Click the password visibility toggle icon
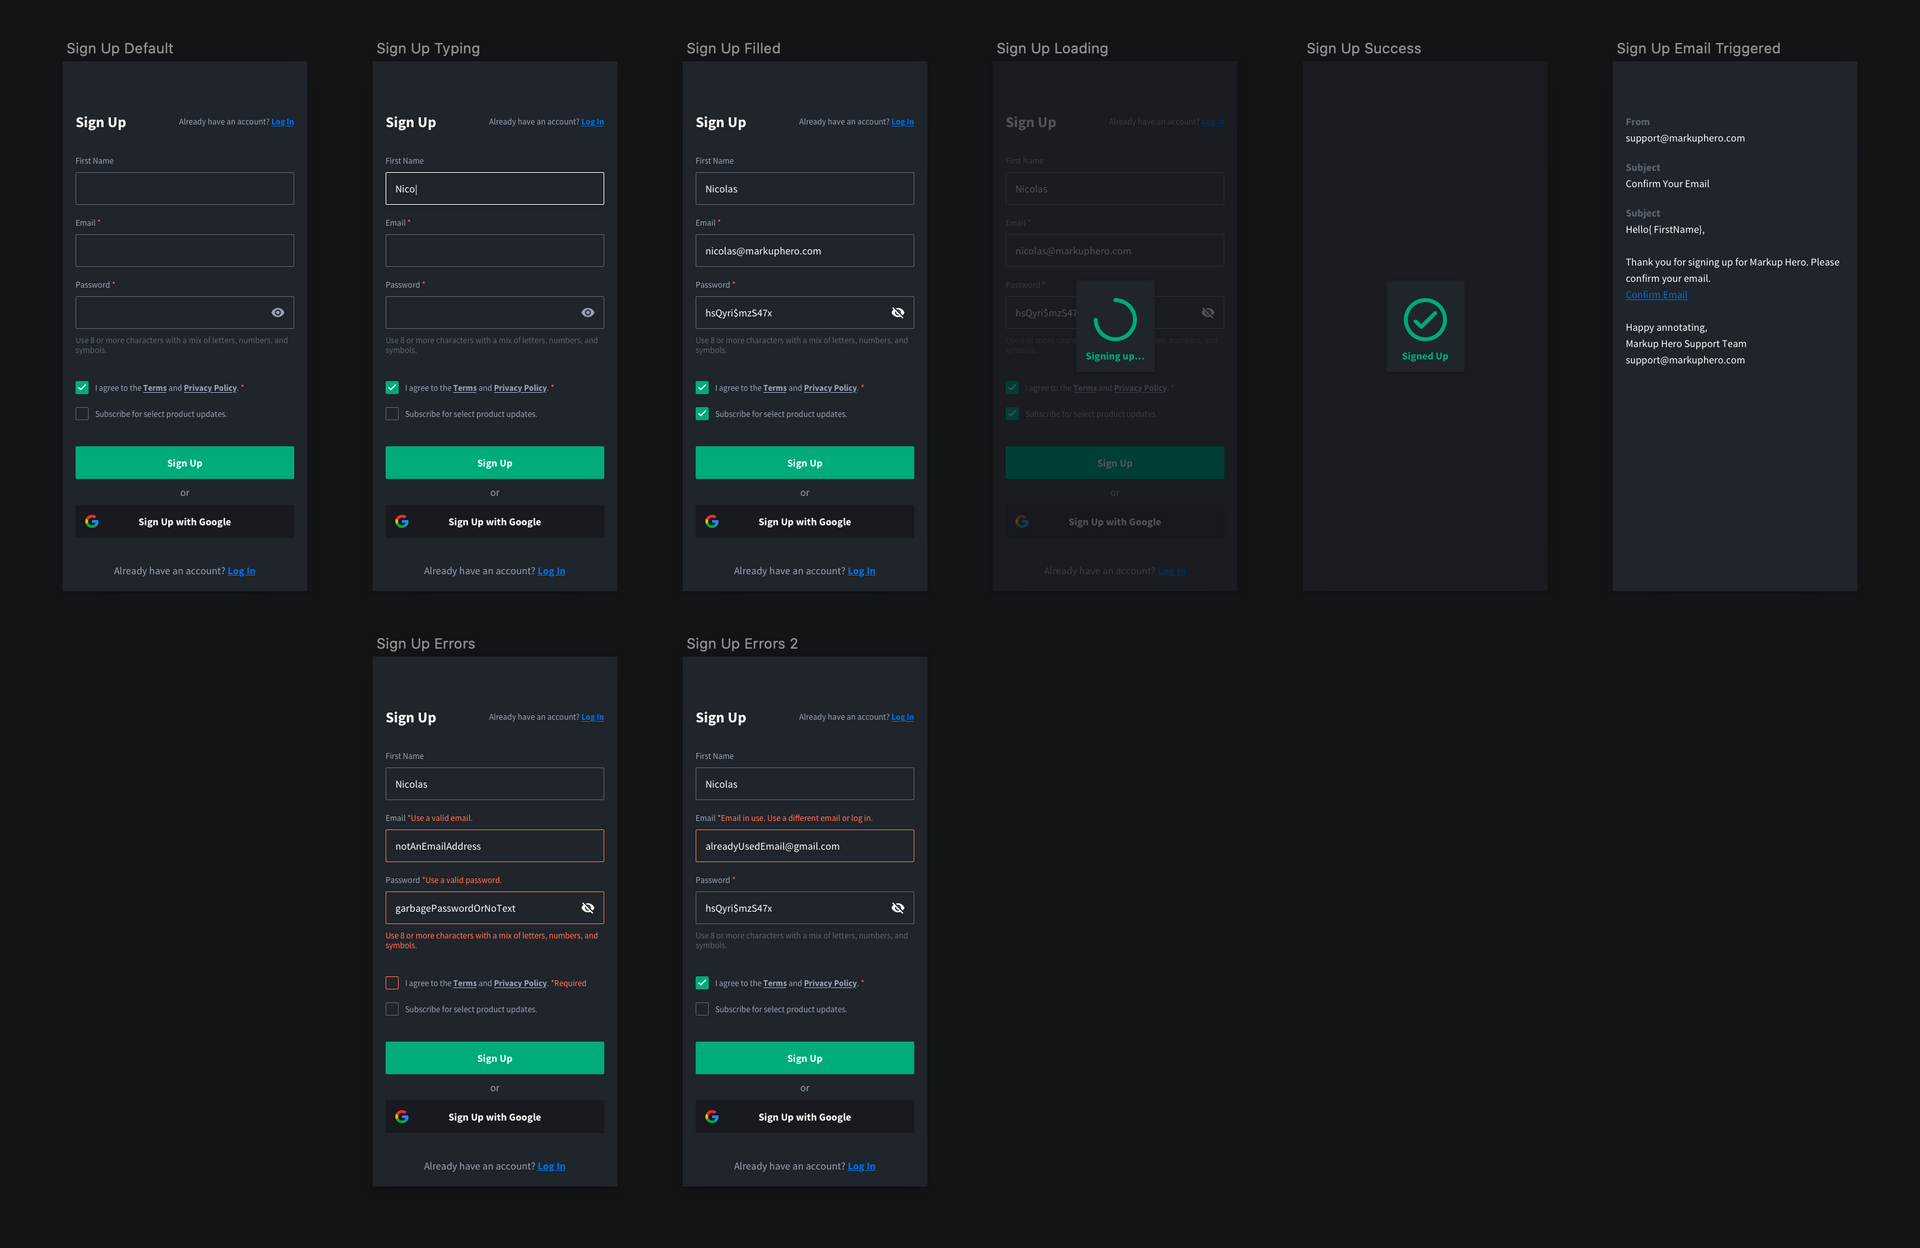The width and height of the screenshot is (1920, 1248). point(277,312)
